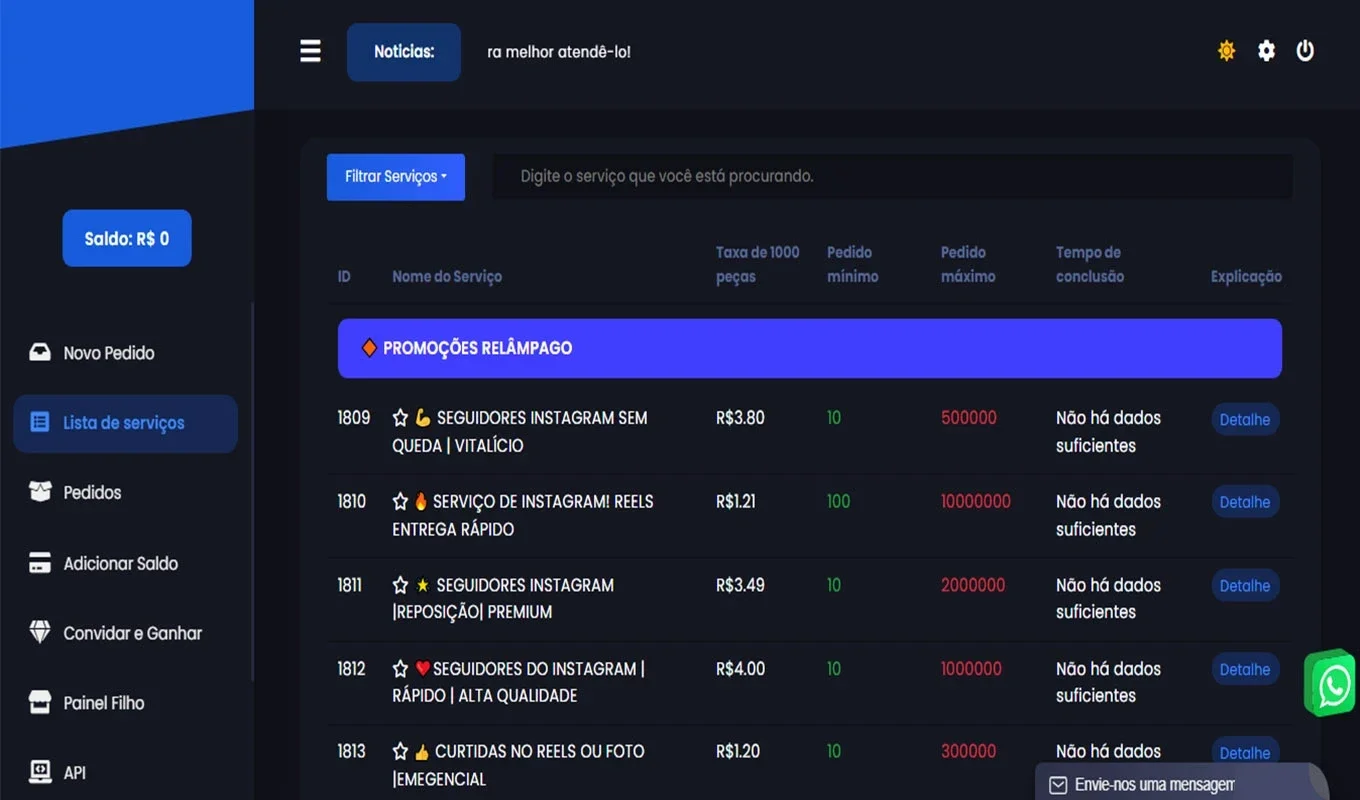Expand the Filtrar Serviços dropdown
This screenshot has height=800, width=1360.
click(x=396, y=177)
